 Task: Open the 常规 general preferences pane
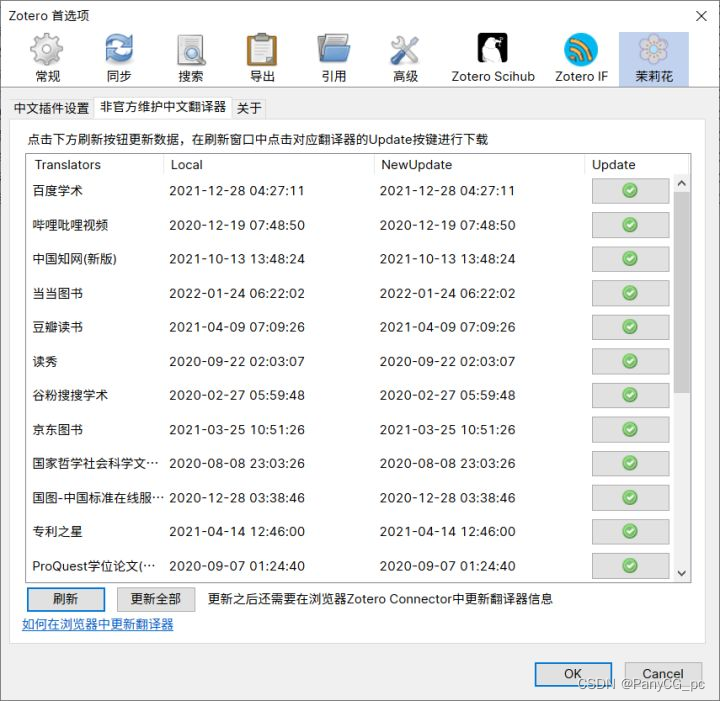pyautogui.click(x=47, y=58)
